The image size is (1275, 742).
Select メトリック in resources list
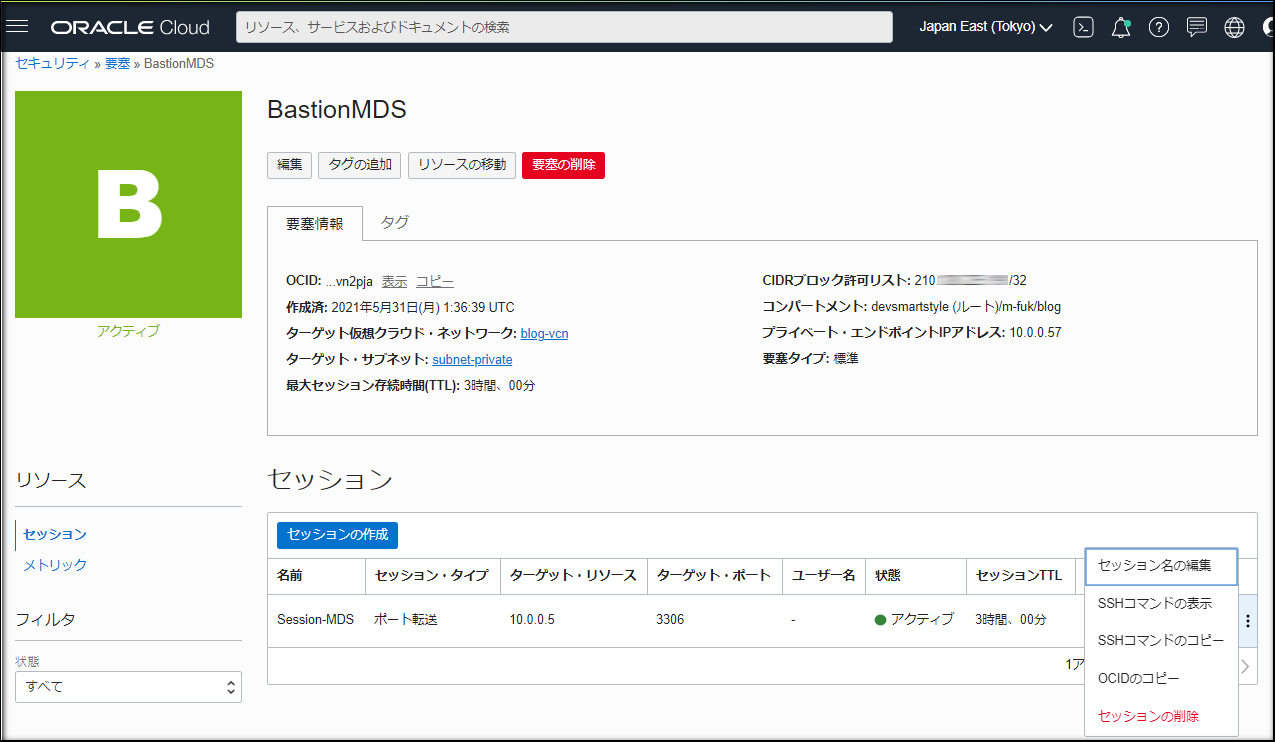[x=55, y=565]
